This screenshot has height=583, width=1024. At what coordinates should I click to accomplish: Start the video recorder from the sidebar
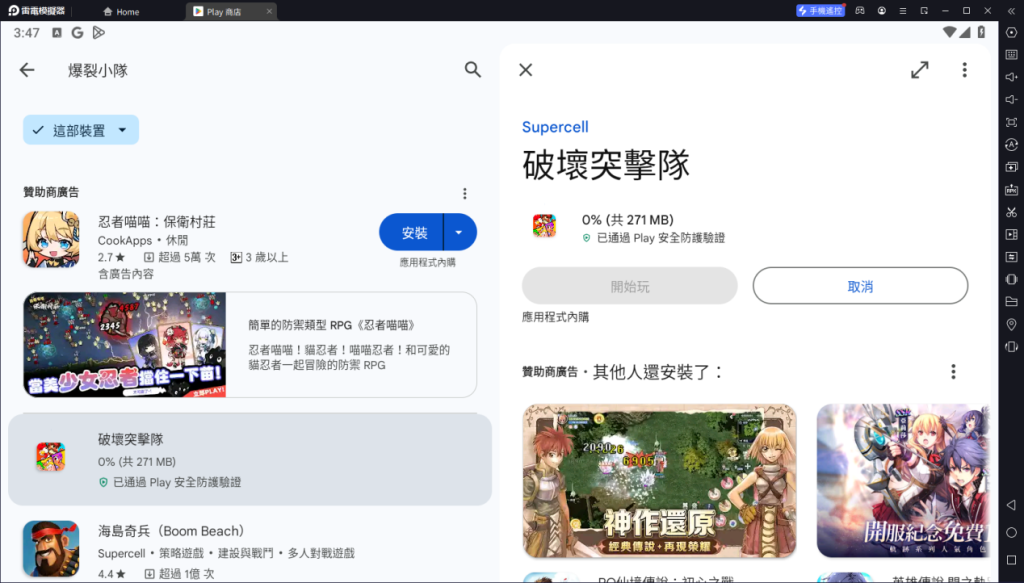[x=1012, y=234]
